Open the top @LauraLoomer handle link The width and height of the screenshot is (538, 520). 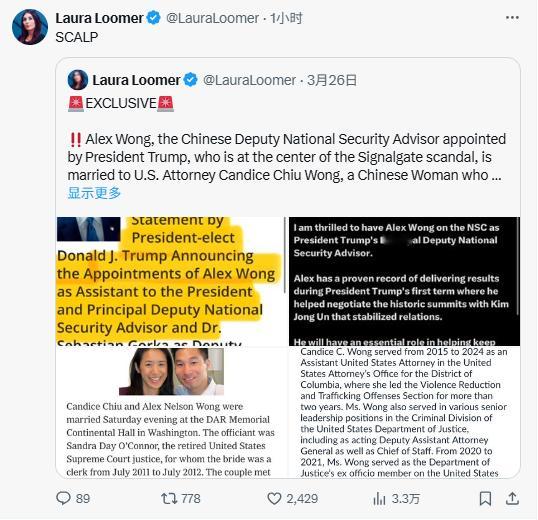click(212, 18)
